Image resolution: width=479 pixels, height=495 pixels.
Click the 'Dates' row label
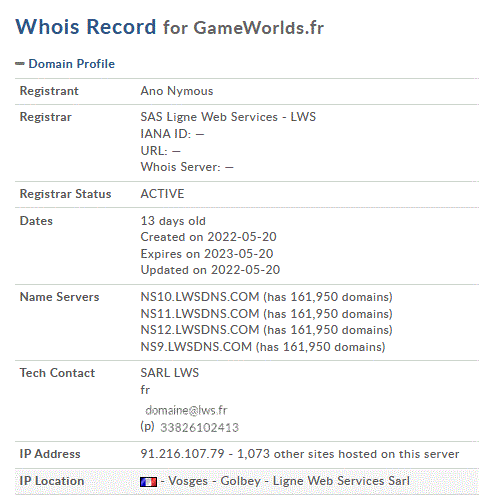36,221
